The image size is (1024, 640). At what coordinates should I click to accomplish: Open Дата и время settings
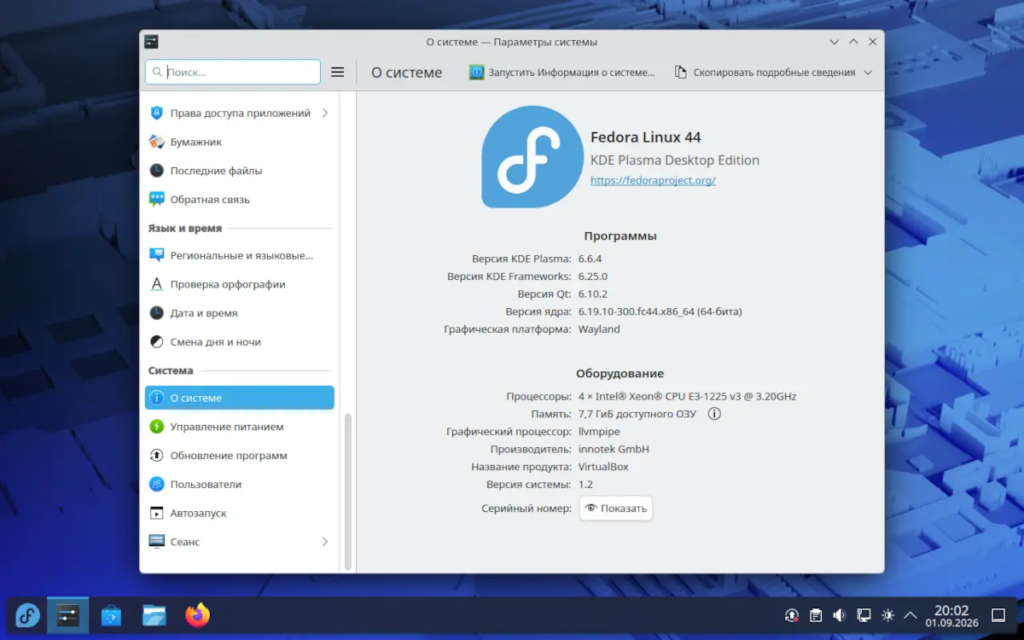click(x=239, y=313)
